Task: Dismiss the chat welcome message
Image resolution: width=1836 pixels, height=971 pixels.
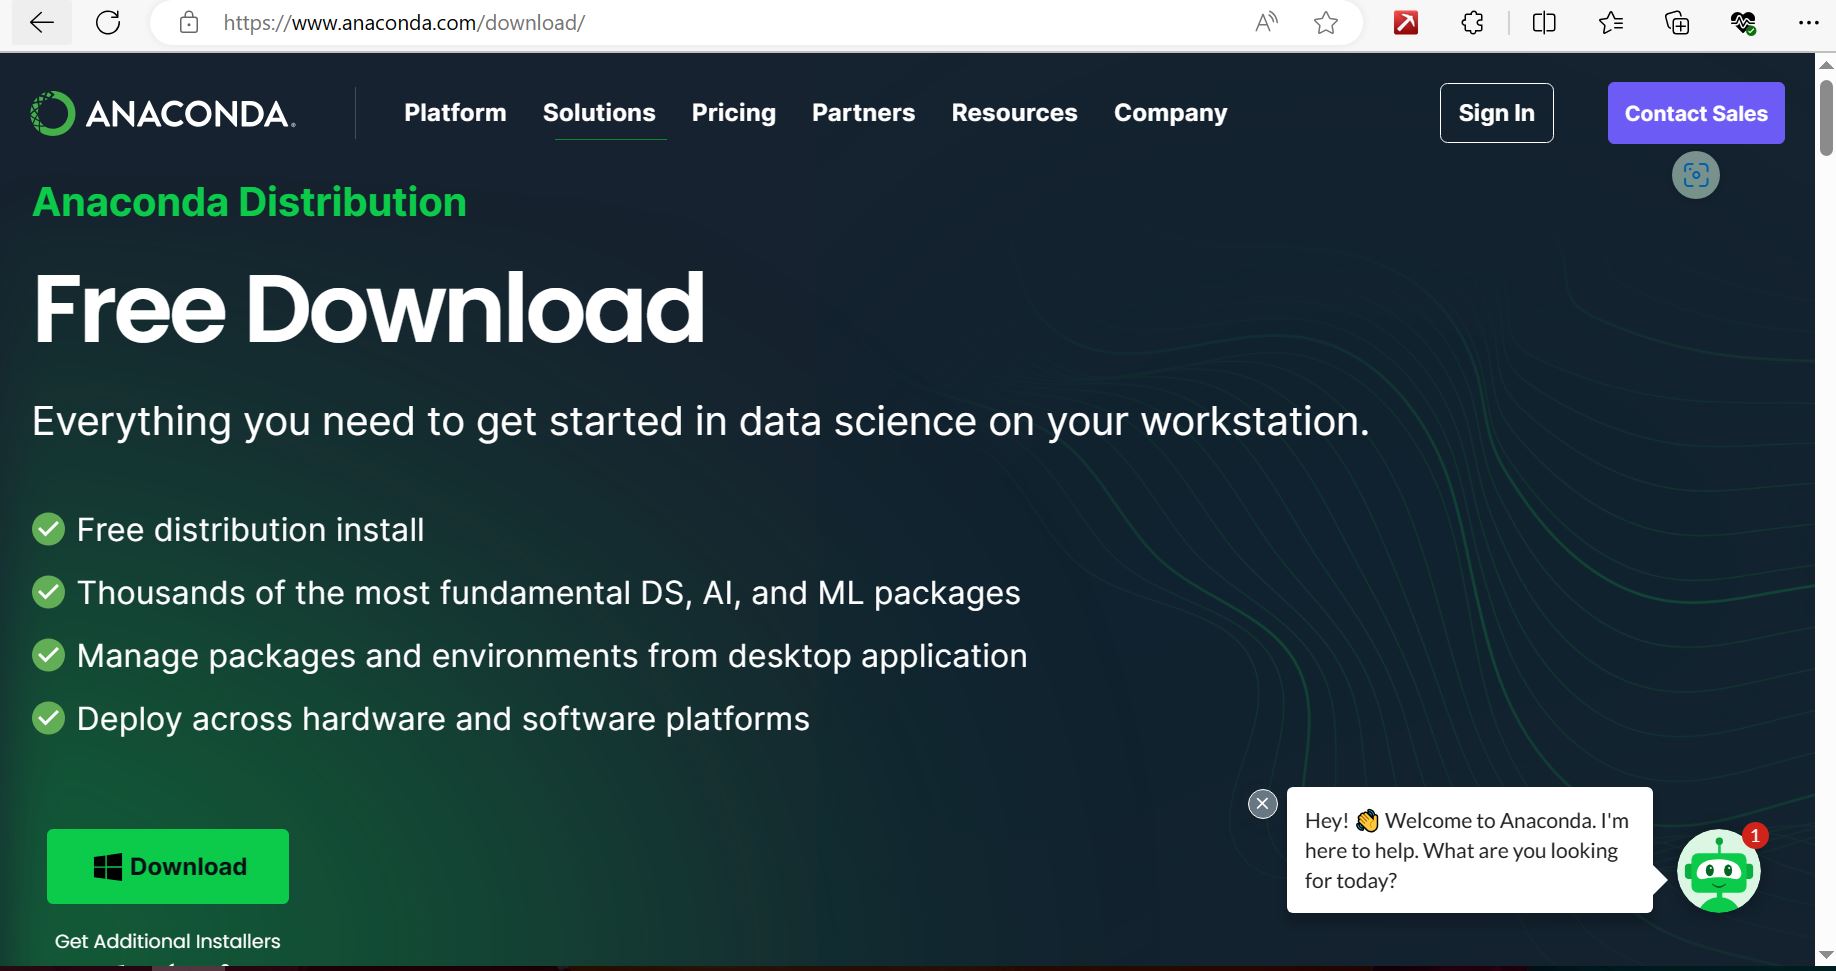Action: tap(1263, 804)
